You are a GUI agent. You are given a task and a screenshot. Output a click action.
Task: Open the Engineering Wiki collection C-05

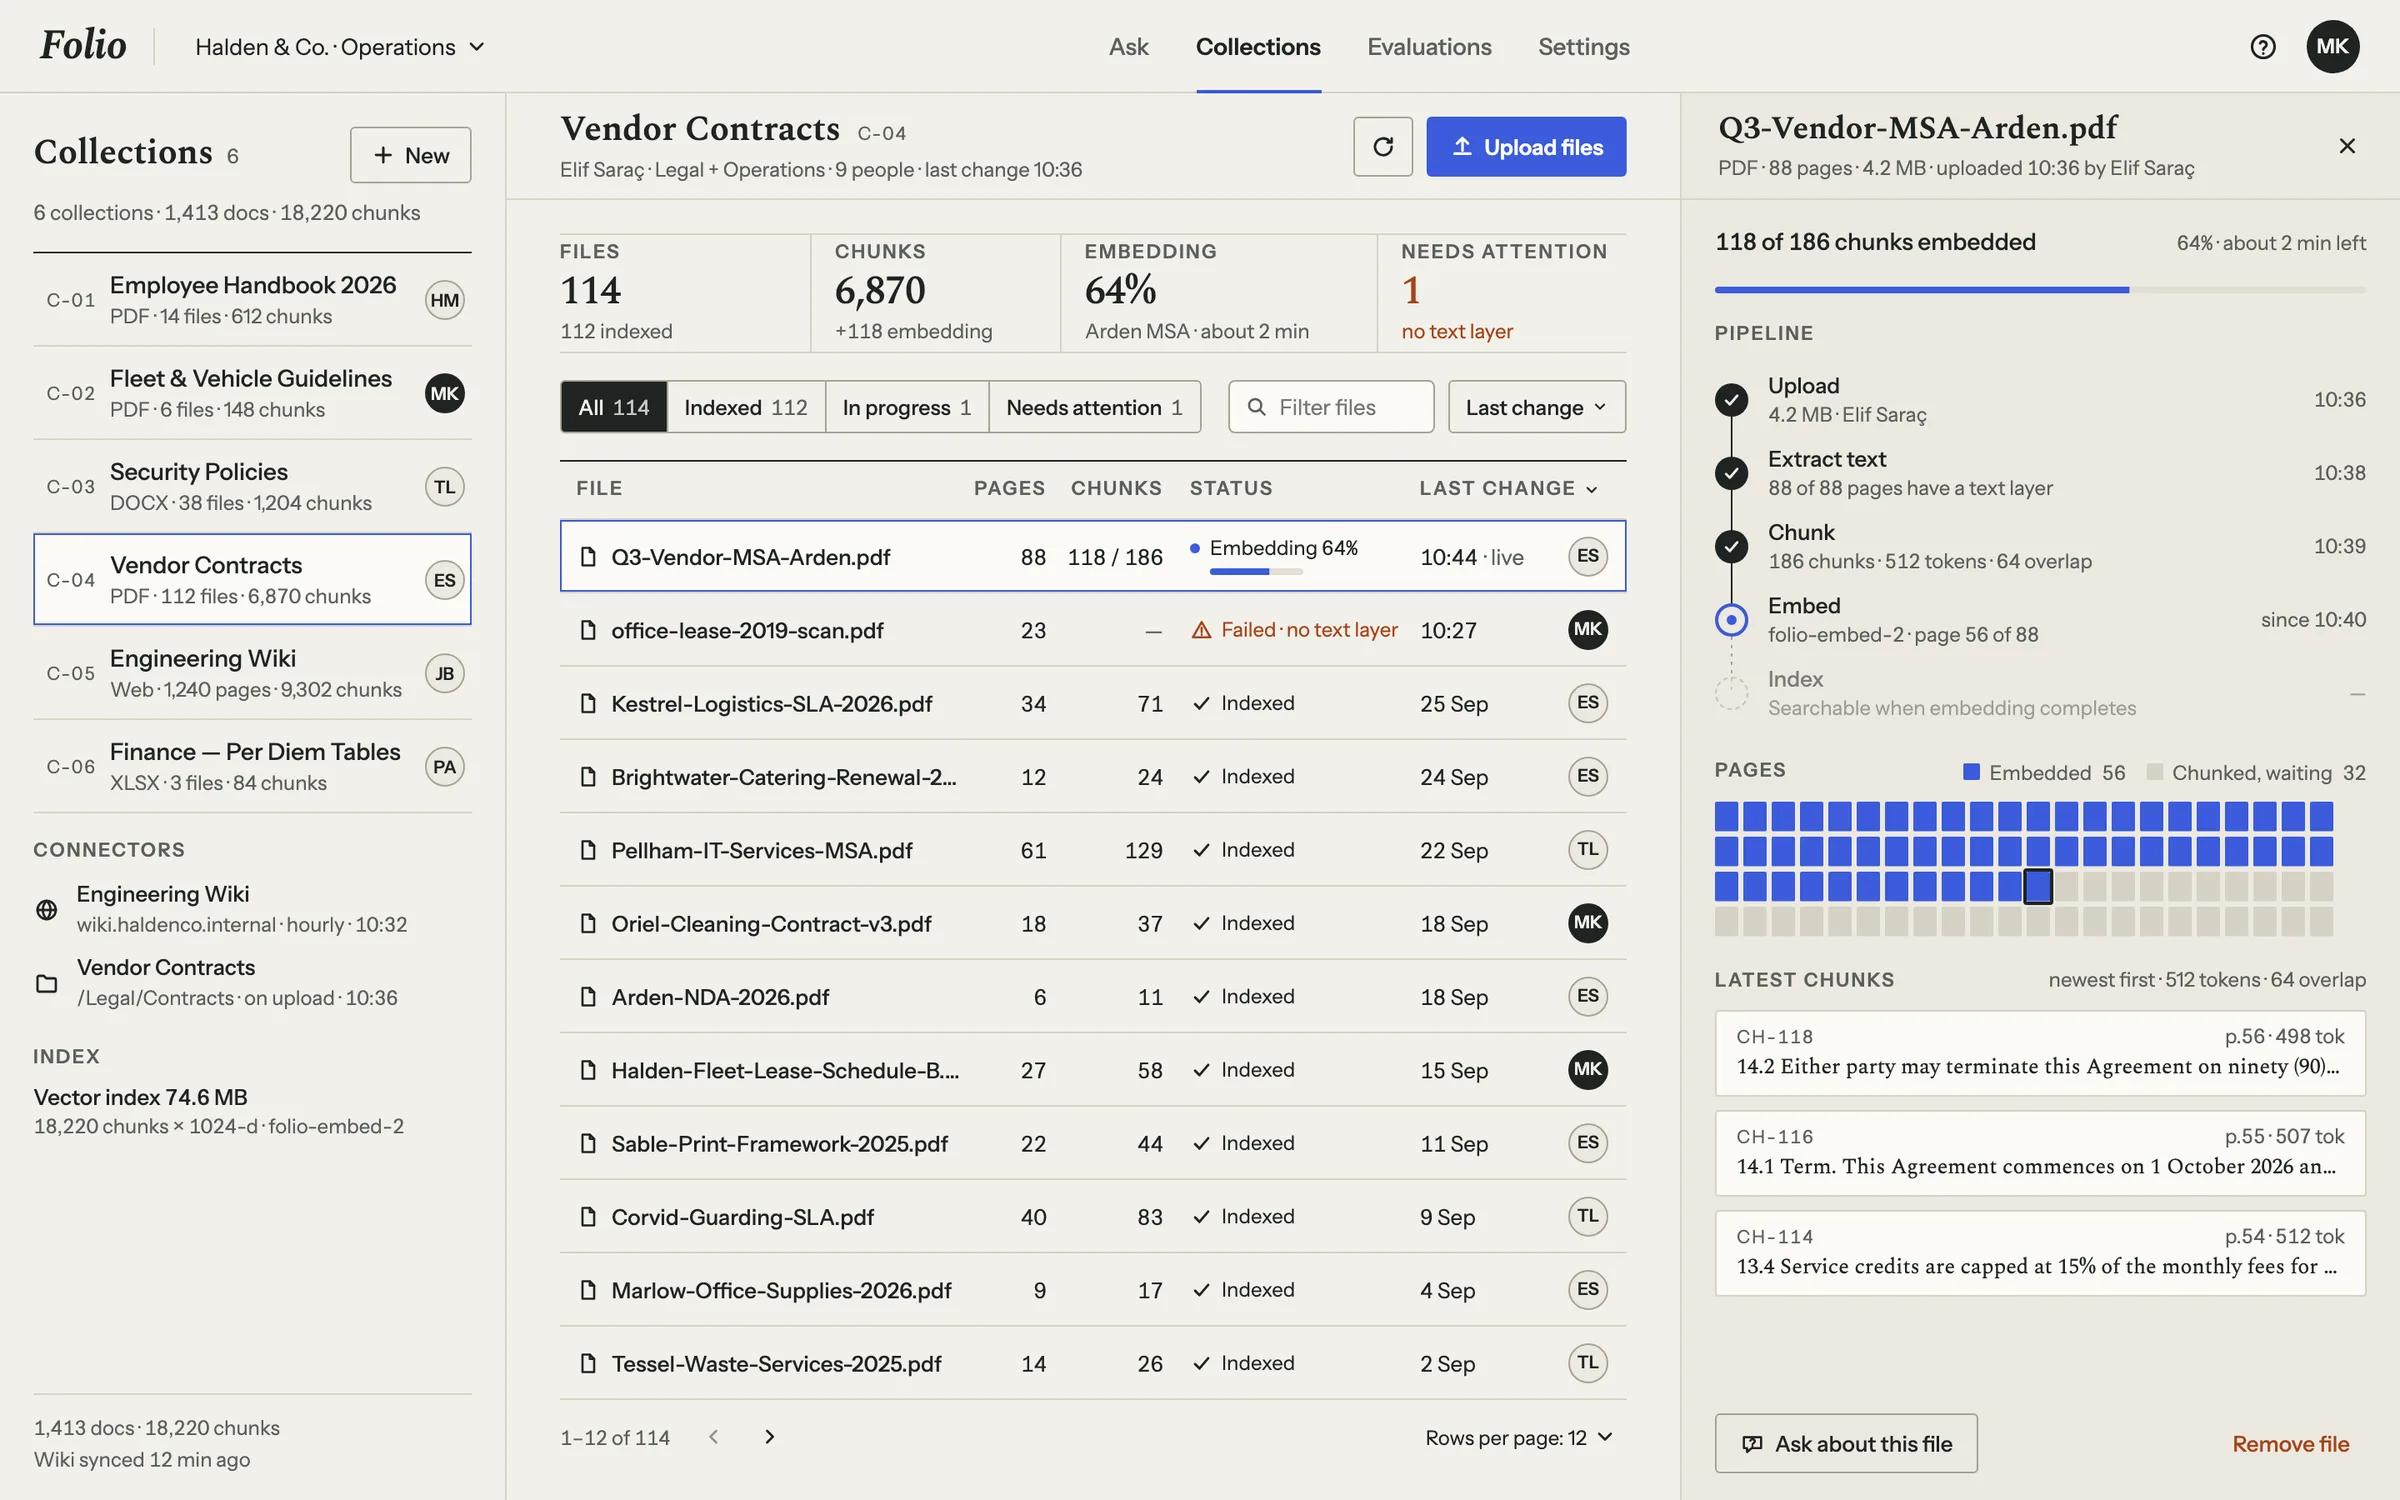pyautogui.click(x=252, y=673)
